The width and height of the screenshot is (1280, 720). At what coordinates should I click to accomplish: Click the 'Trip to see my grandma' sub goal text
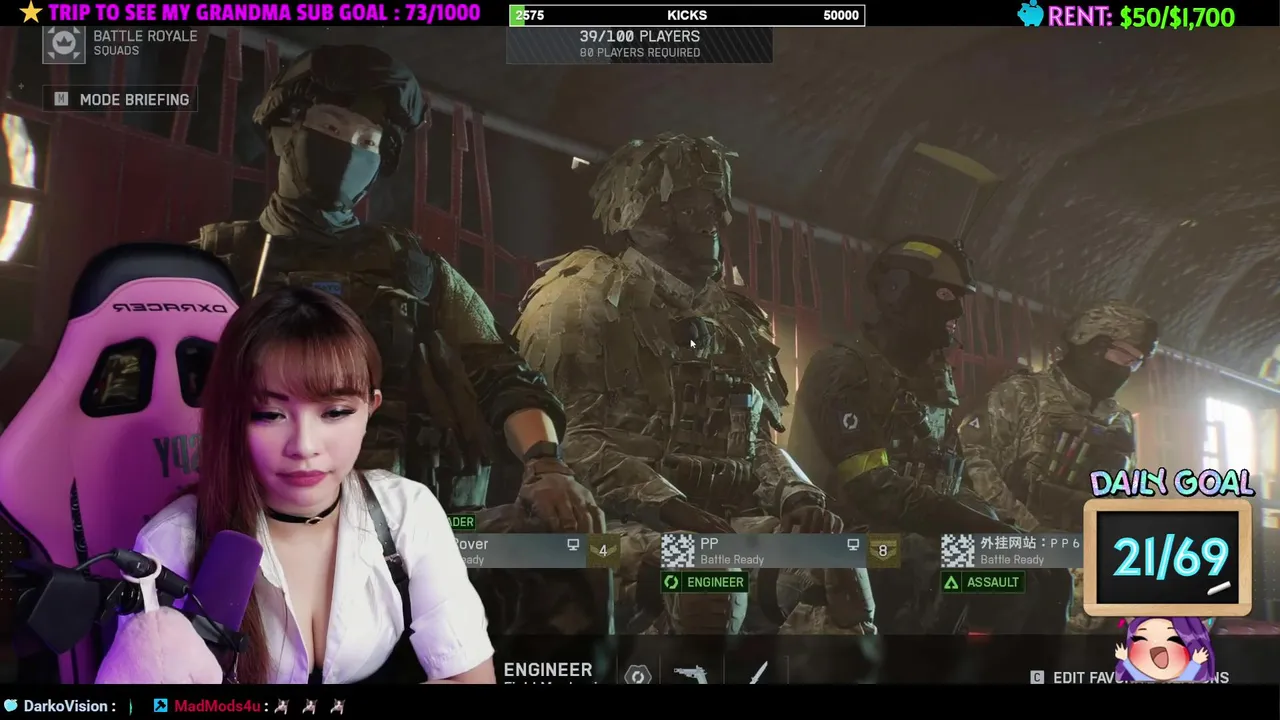(264, 13)
